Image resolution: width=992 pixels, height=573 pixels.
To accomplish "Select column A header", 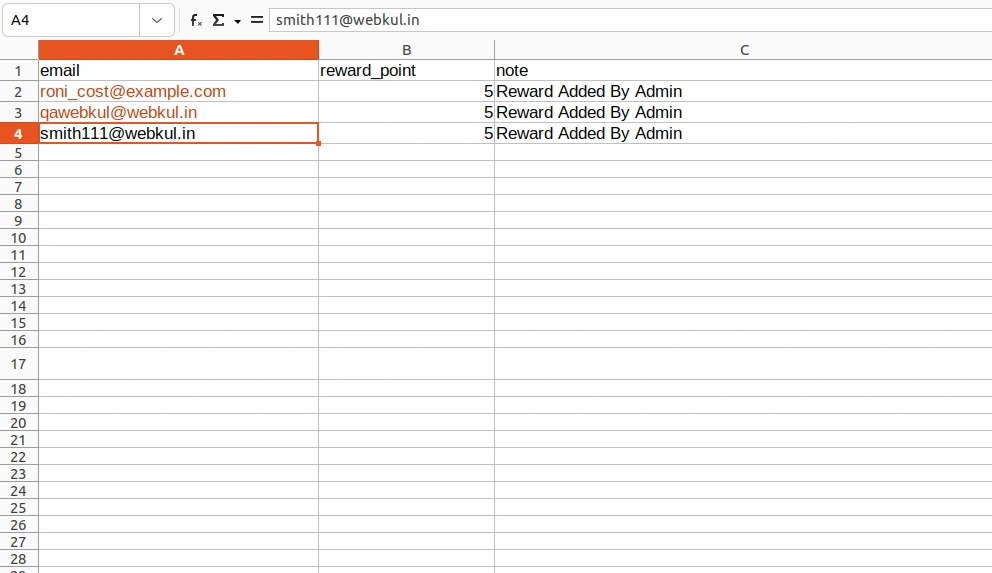I will pyautogui.click(x=179, y=50).
